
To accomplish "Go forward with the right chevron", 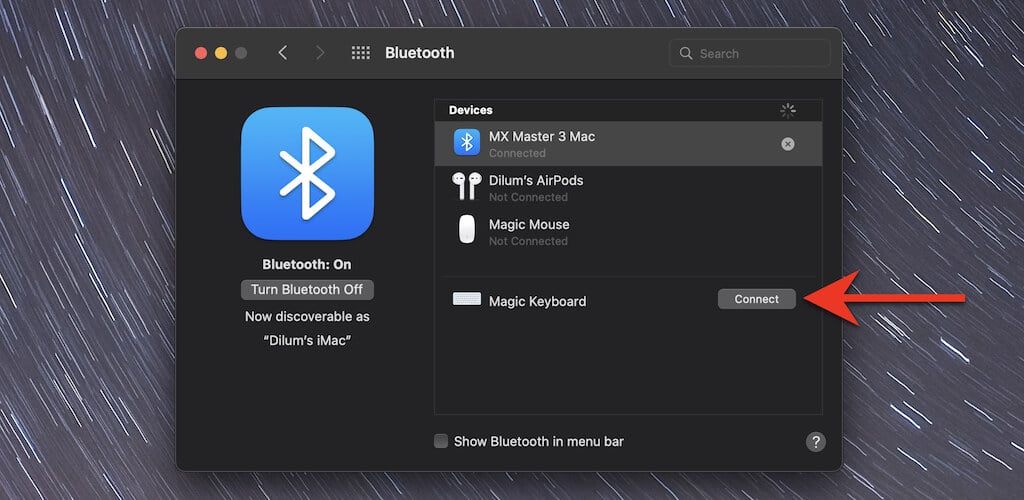I will pyautogui.click(x=319, y=53).
